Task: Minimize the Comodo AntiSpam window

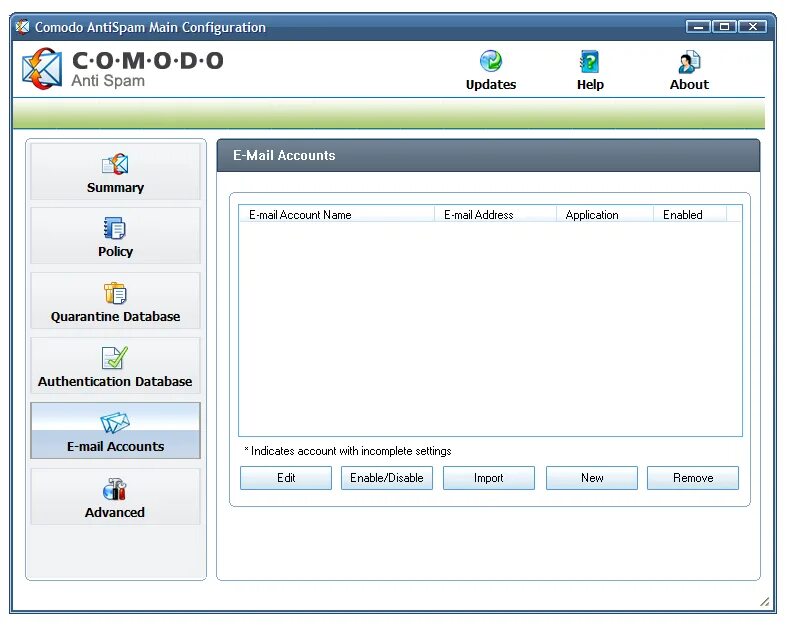Action: pyautogui.click(x=698, y=27)
